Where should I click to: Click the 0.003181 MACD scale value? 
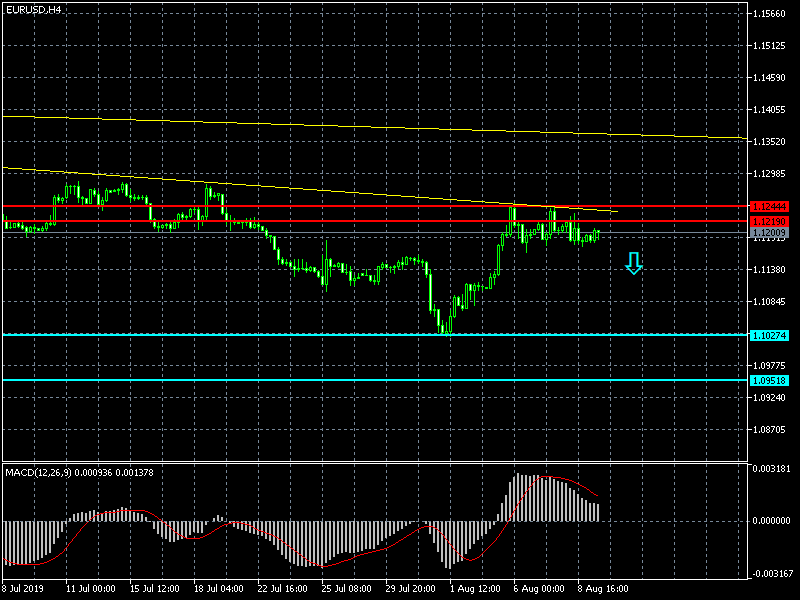pyautogui.click(x=771, y=468)
